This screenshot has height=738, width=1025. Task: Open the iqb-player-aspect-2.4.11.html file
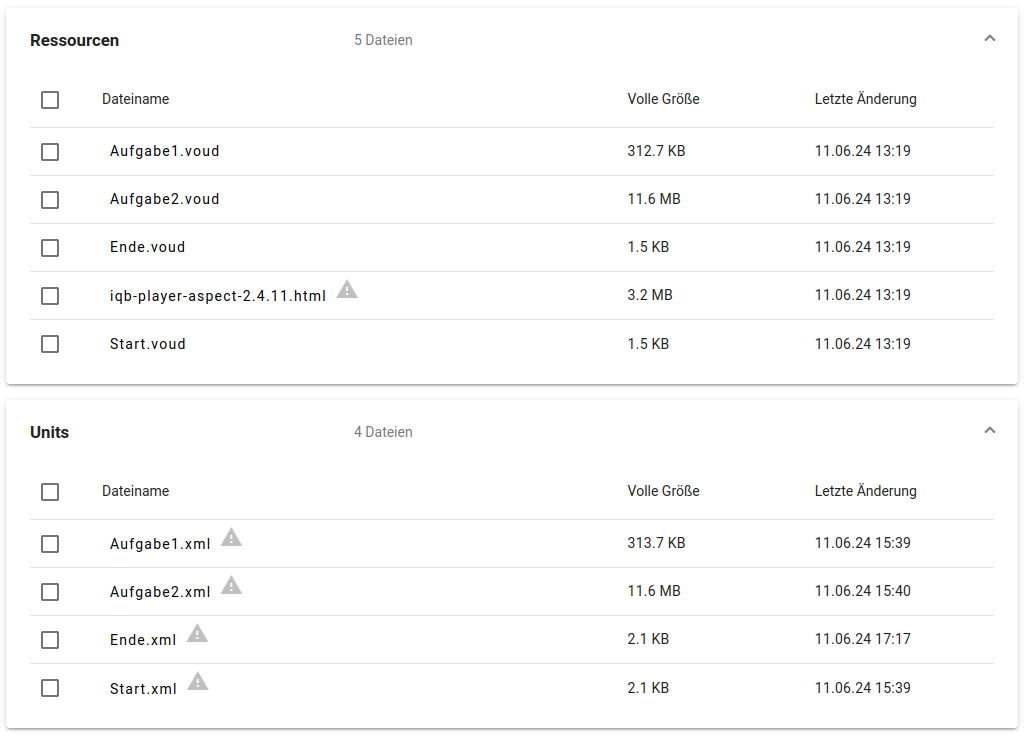217,296
